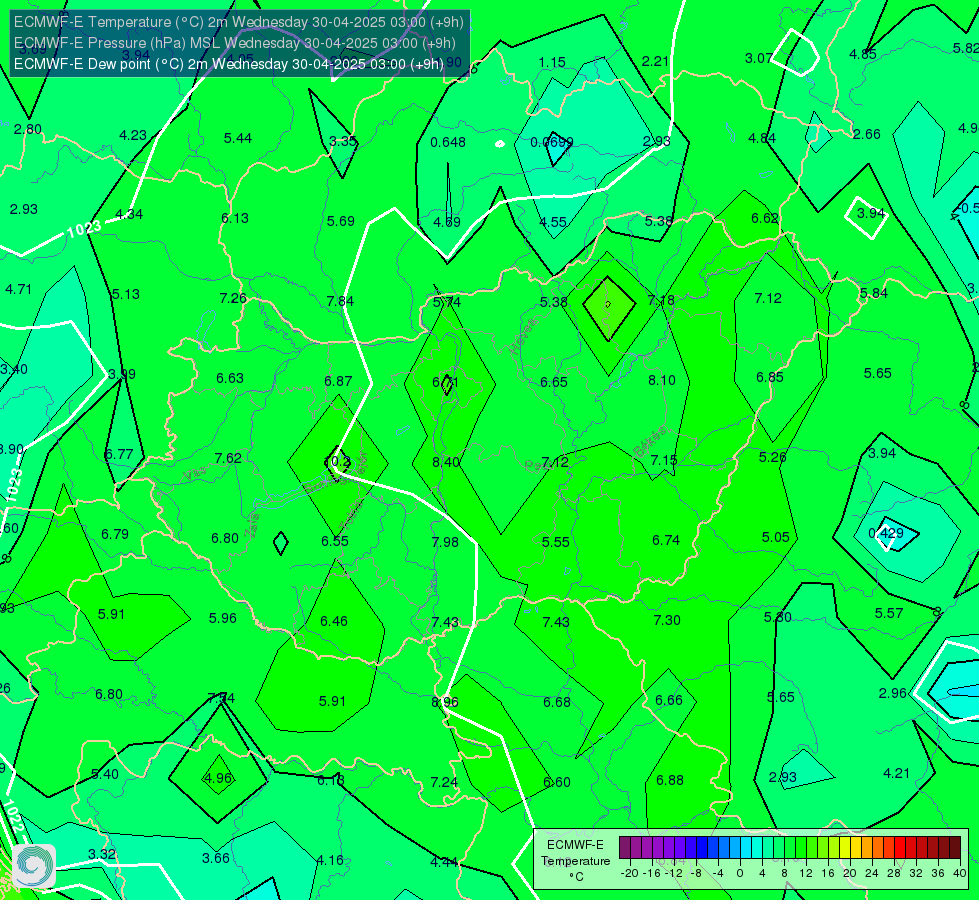Pick the cyan legend swatch left of the 0 tick
Viewport: 979px width, 900px height.
(x=735, y=848)
